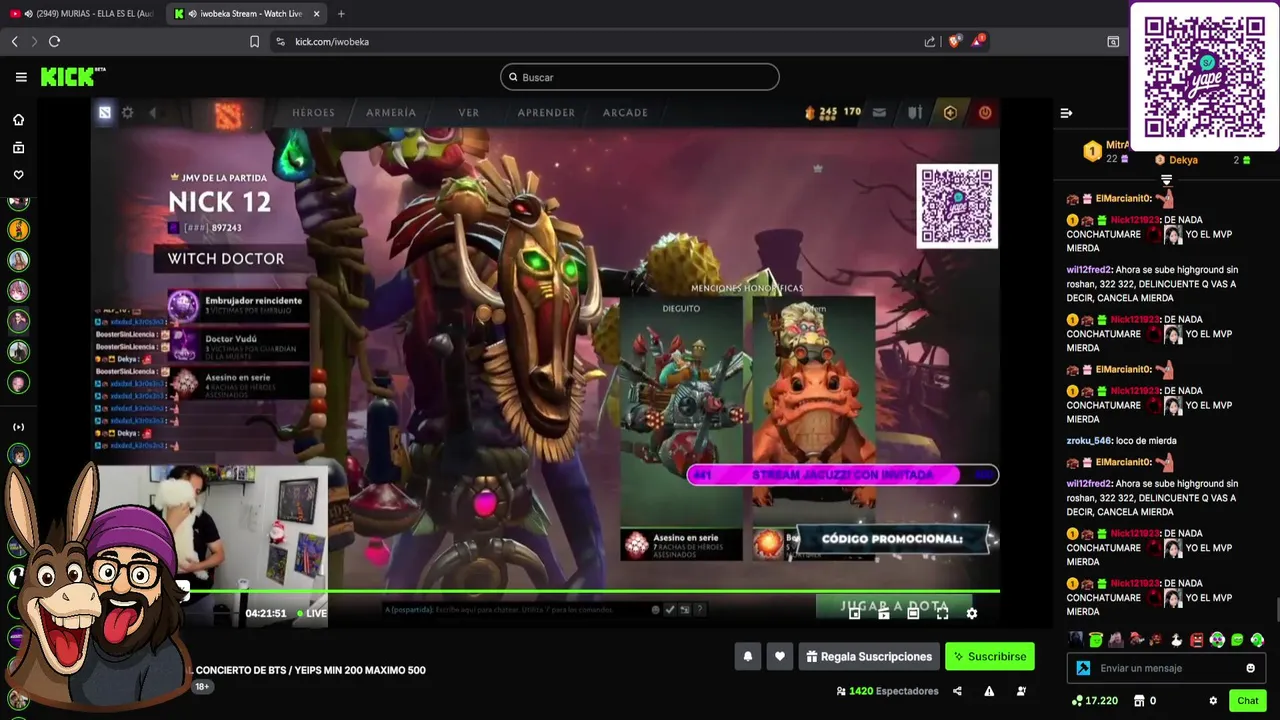Viewport: 1280px width, 720px height.
Task: Send message with Chat button
Action: click(x=1247, y=701)
